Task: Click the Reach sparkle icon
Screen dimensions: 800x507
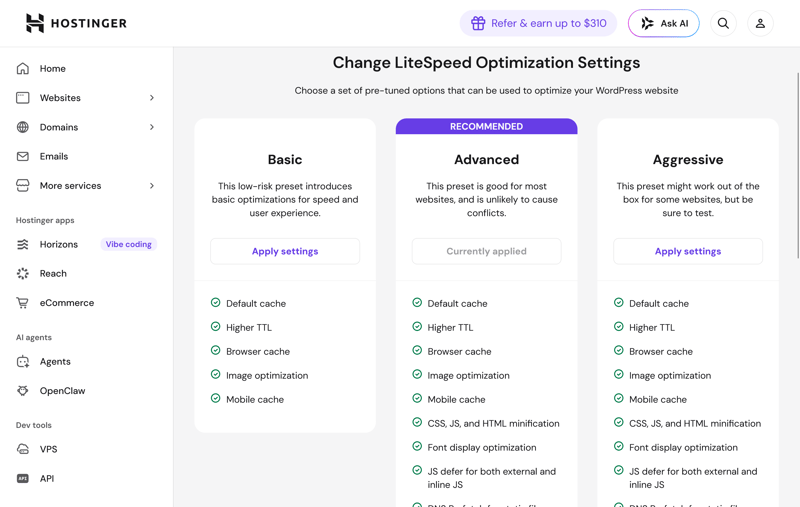Action: click(22, 273)
